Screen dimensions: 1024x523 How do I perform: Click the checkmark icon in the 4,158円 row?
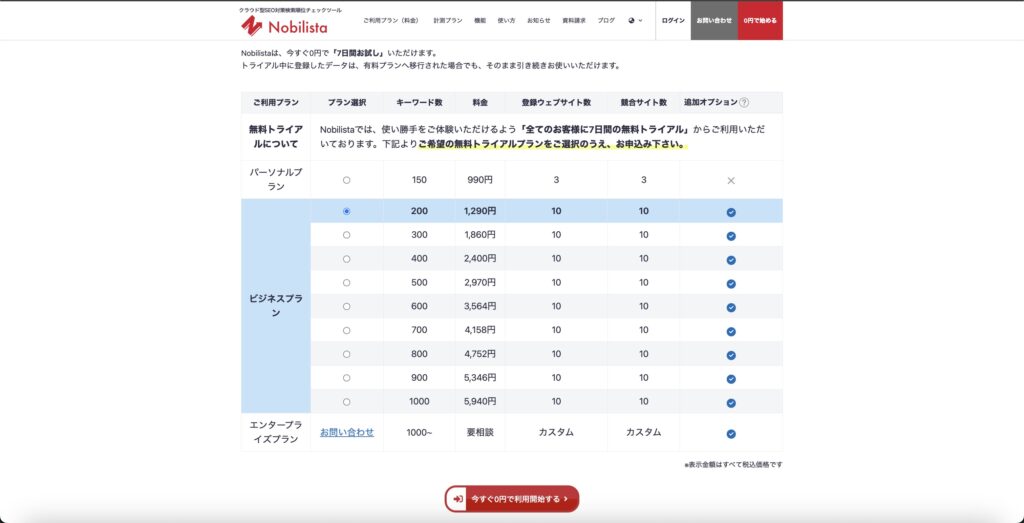[x=731, y=331]
